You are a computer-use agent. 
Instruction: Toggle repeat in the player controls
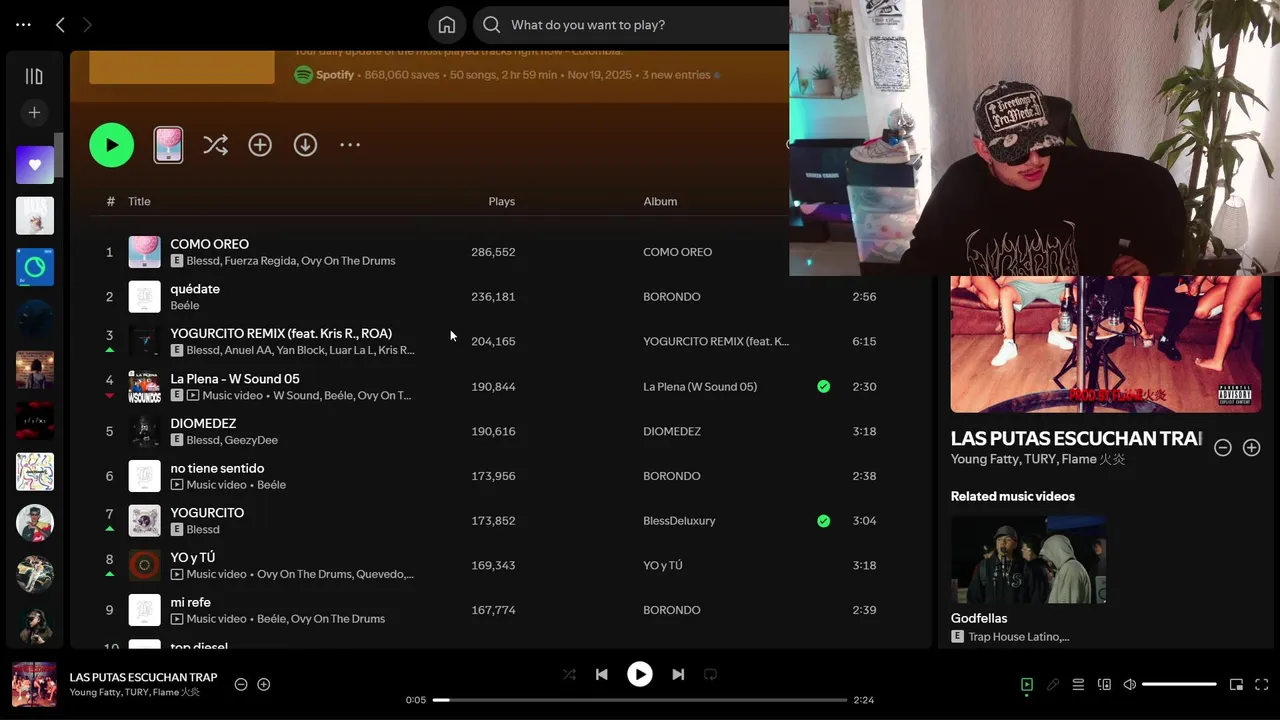click(x=710, y=674)
